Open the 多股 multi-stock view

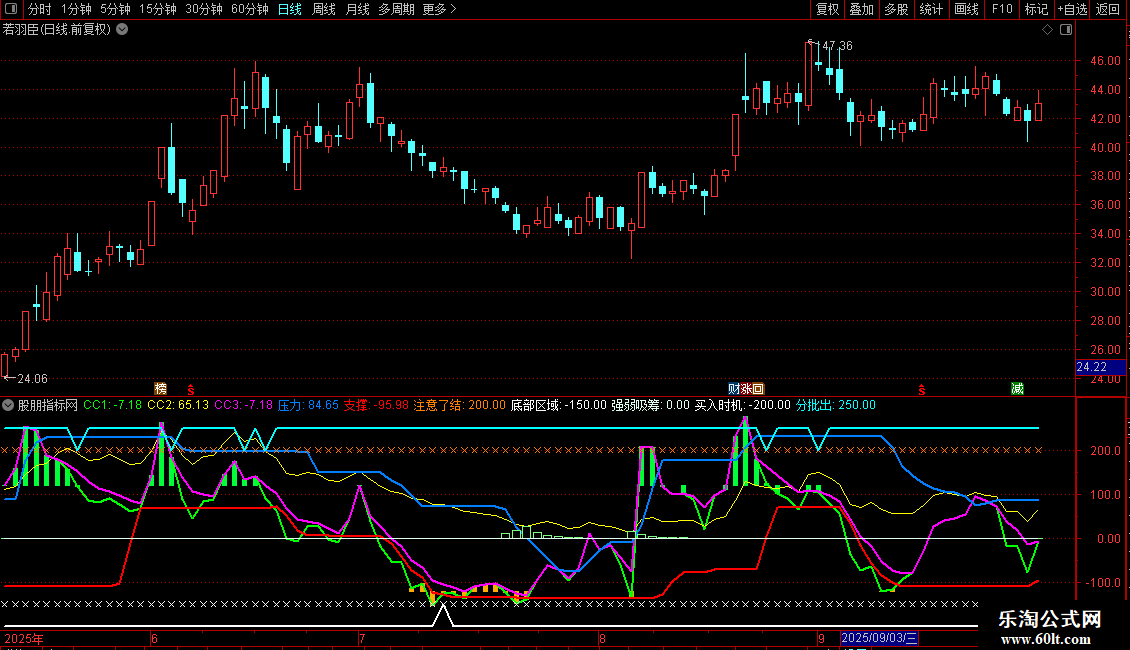(x=896, y=9)
